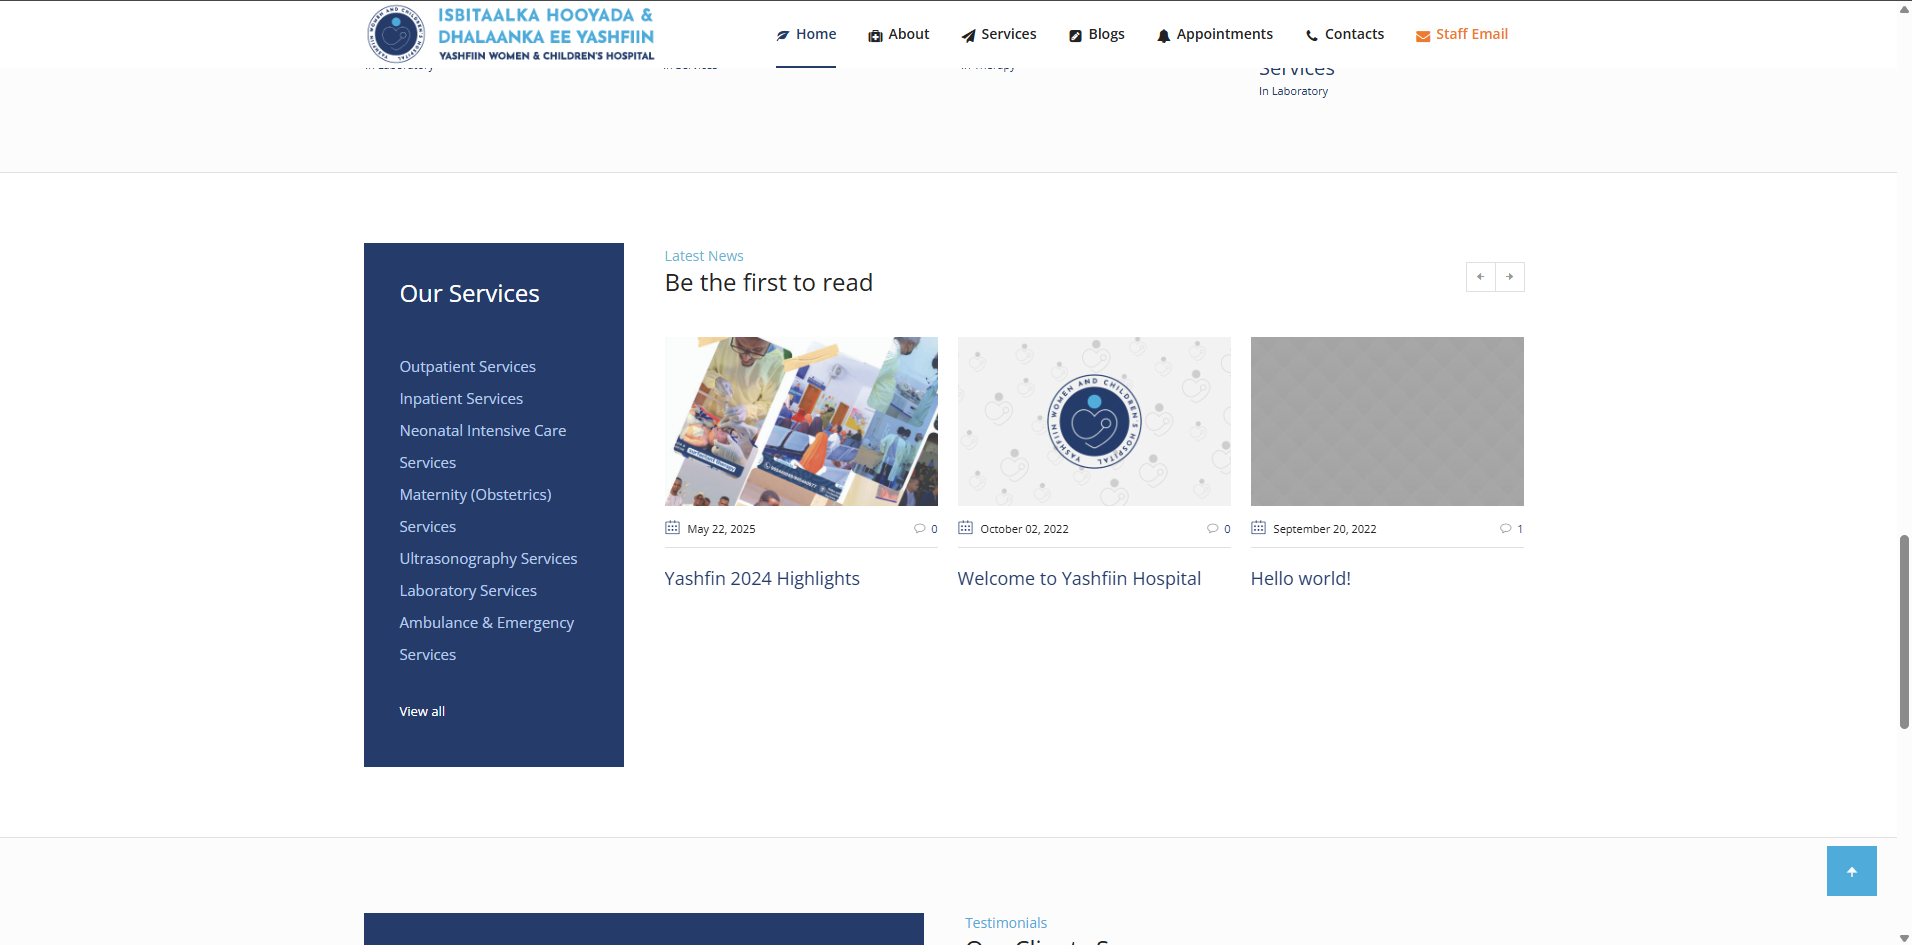Click the scrollbar up arrow
Image resolution: width=1912 pixels, height=945 pixels.
1904,8
